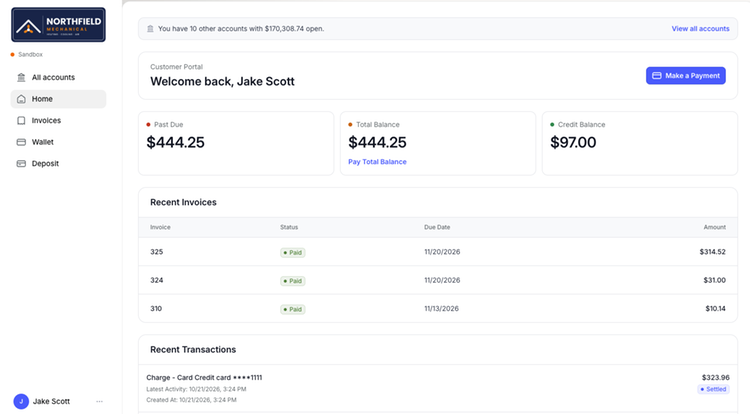Click the View all accounts link
This screenshot has height=414, width=750.
coord(700,29)
